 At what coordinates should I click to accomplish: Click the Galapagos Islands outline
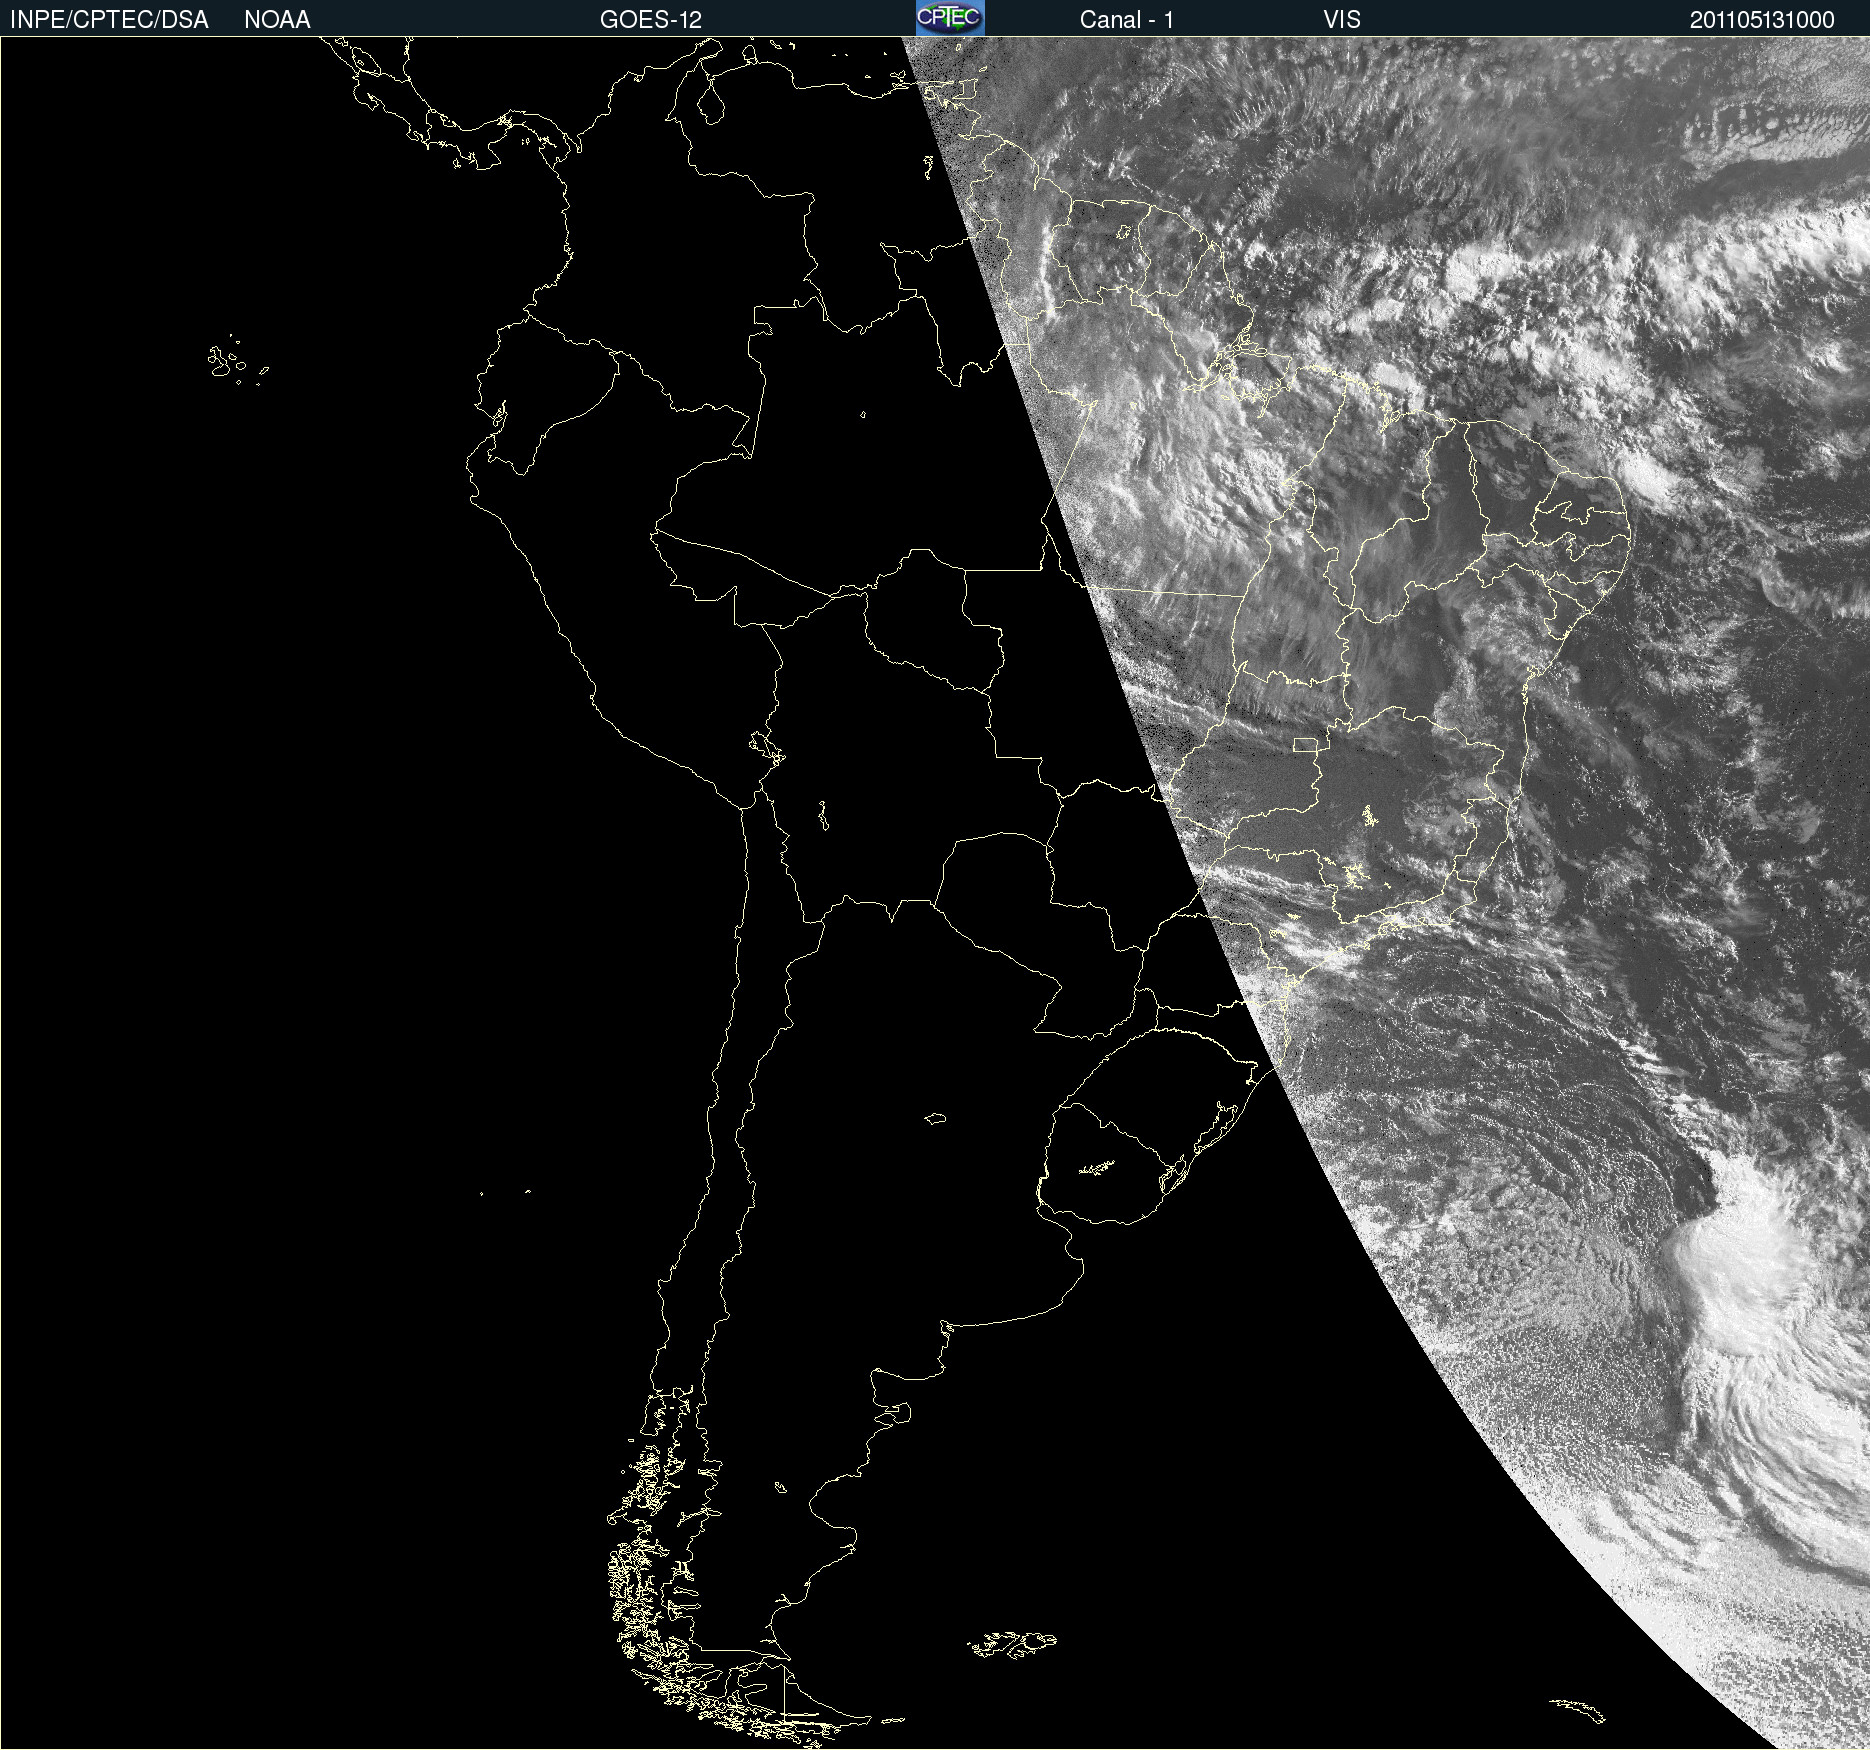click(236, 361)
